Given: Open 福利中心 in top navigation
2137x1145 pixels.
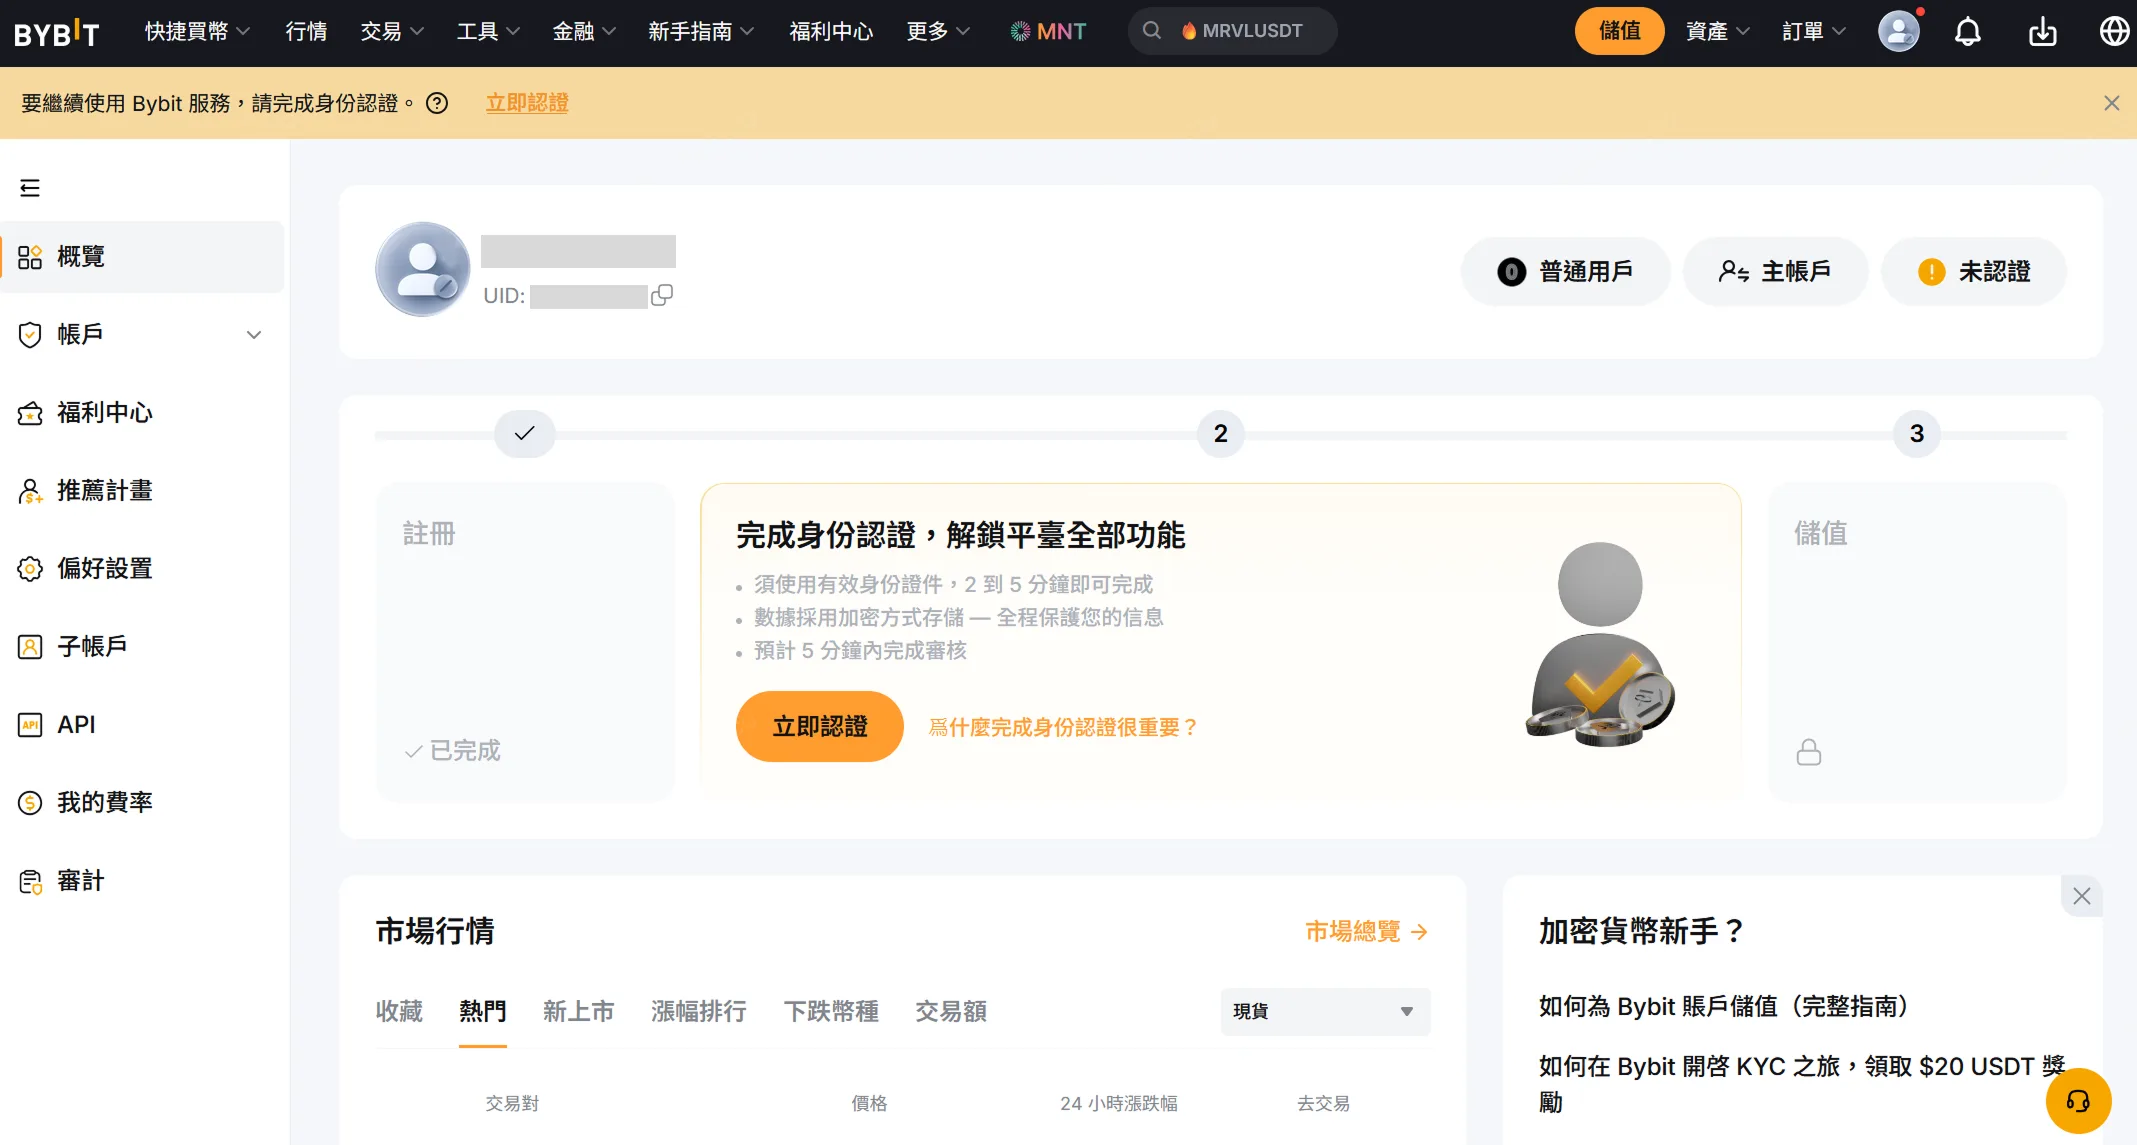Looking at the screenshot, I should click(831, 32).
